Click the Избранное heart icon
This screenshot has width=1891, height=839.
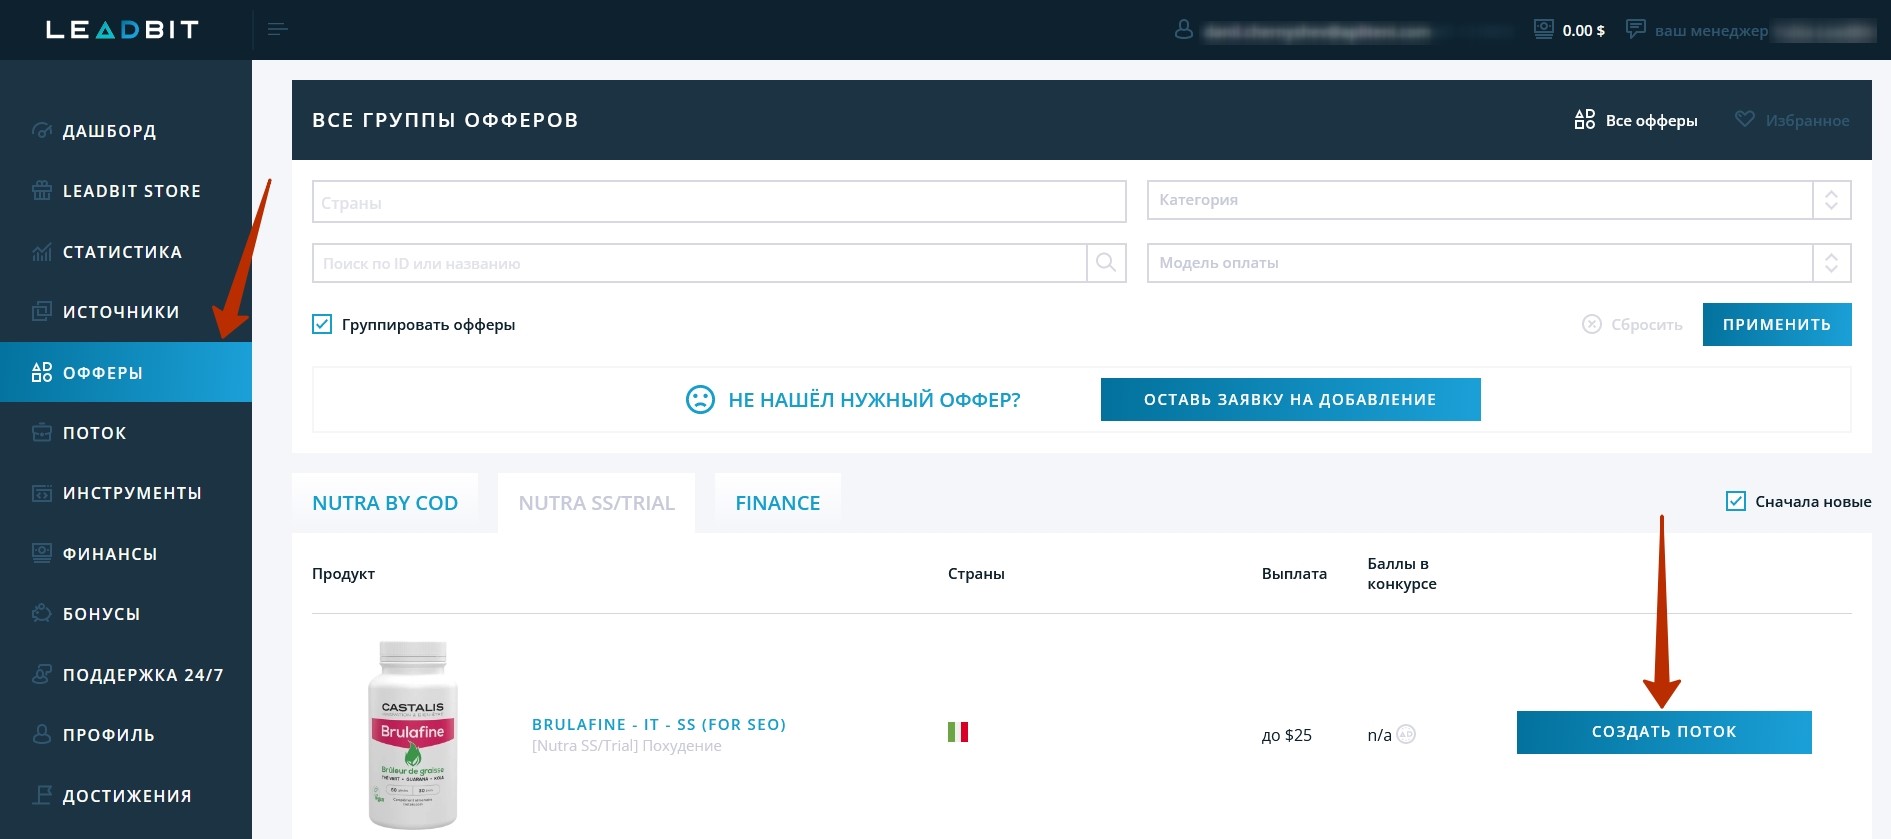1745,119
